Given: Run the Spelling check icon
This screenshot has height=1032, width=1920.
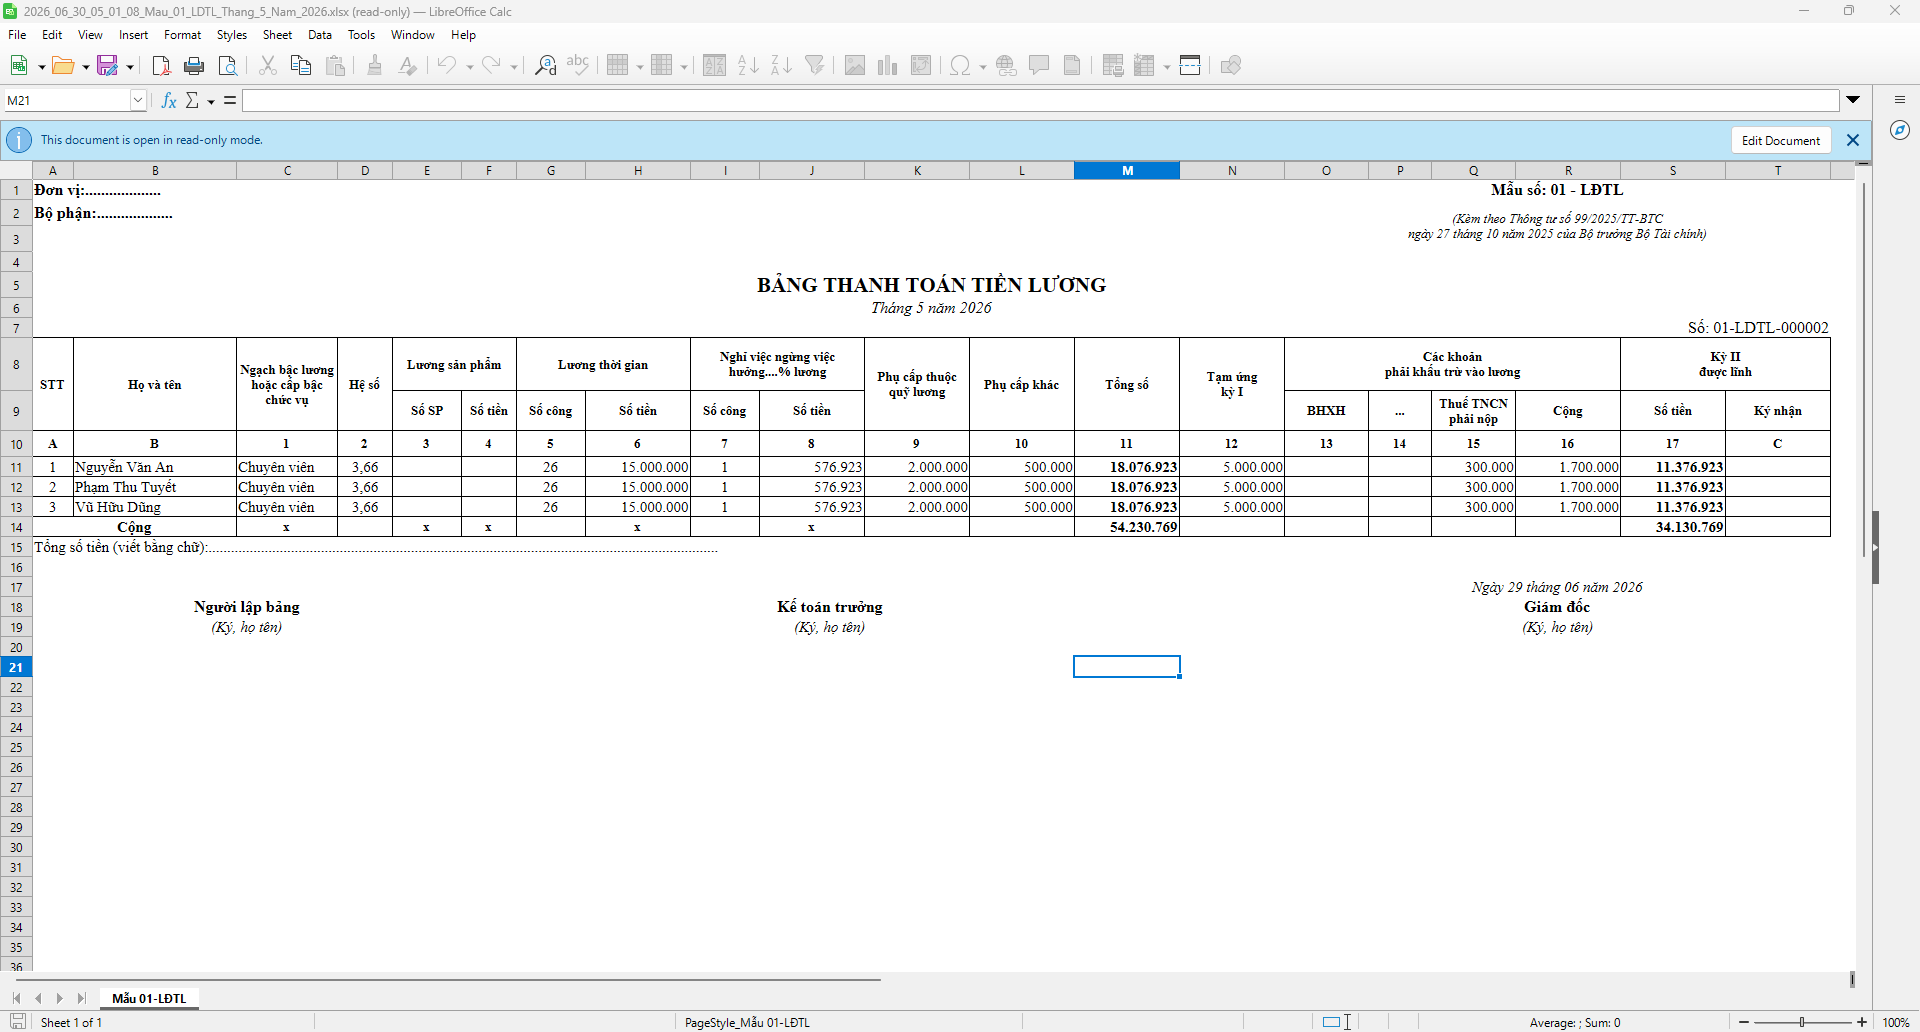Looking at the screenshot, I should coord(578,66).
